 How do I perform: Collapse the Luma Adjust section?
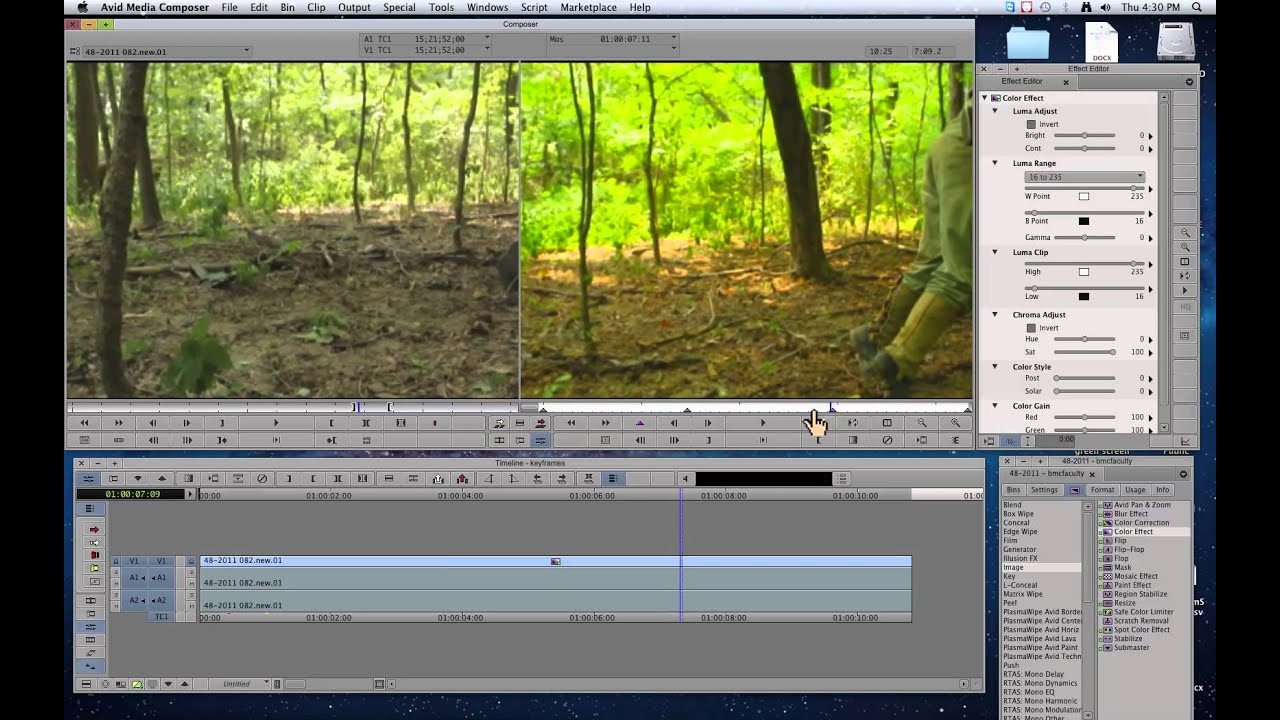995,111
